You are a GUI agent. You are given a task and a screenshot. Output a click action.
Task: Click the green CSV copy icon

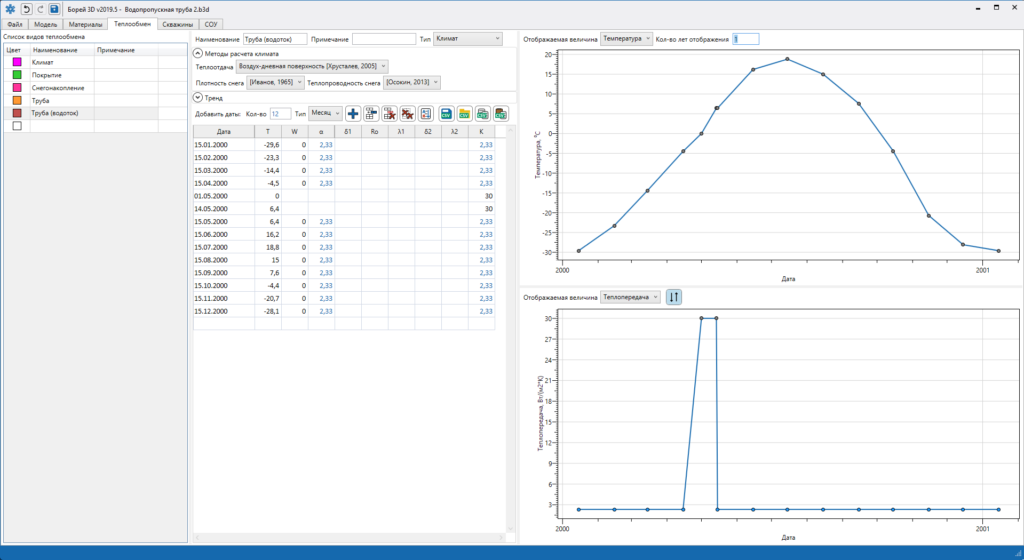483,114
